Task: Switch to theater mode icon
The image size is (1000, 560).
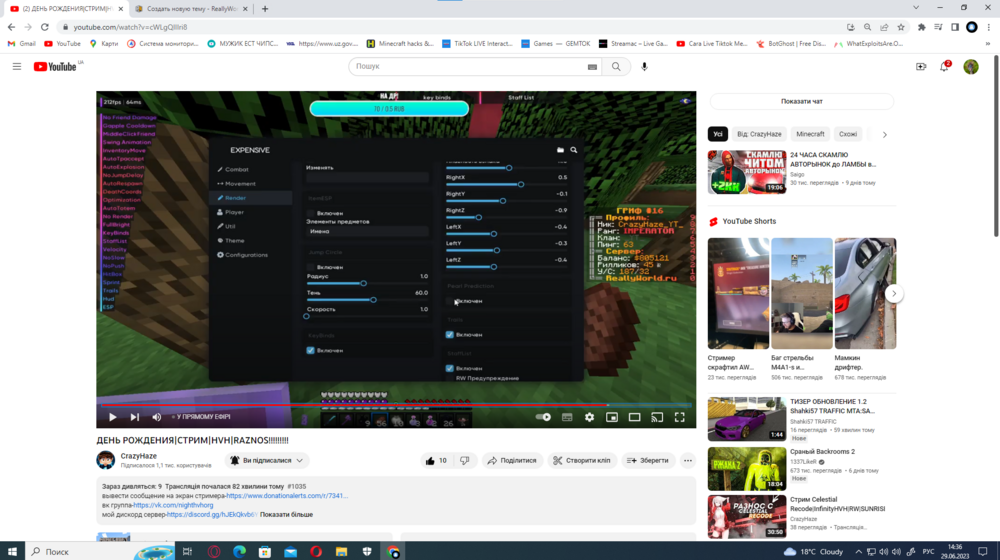Action: point(635,417)
